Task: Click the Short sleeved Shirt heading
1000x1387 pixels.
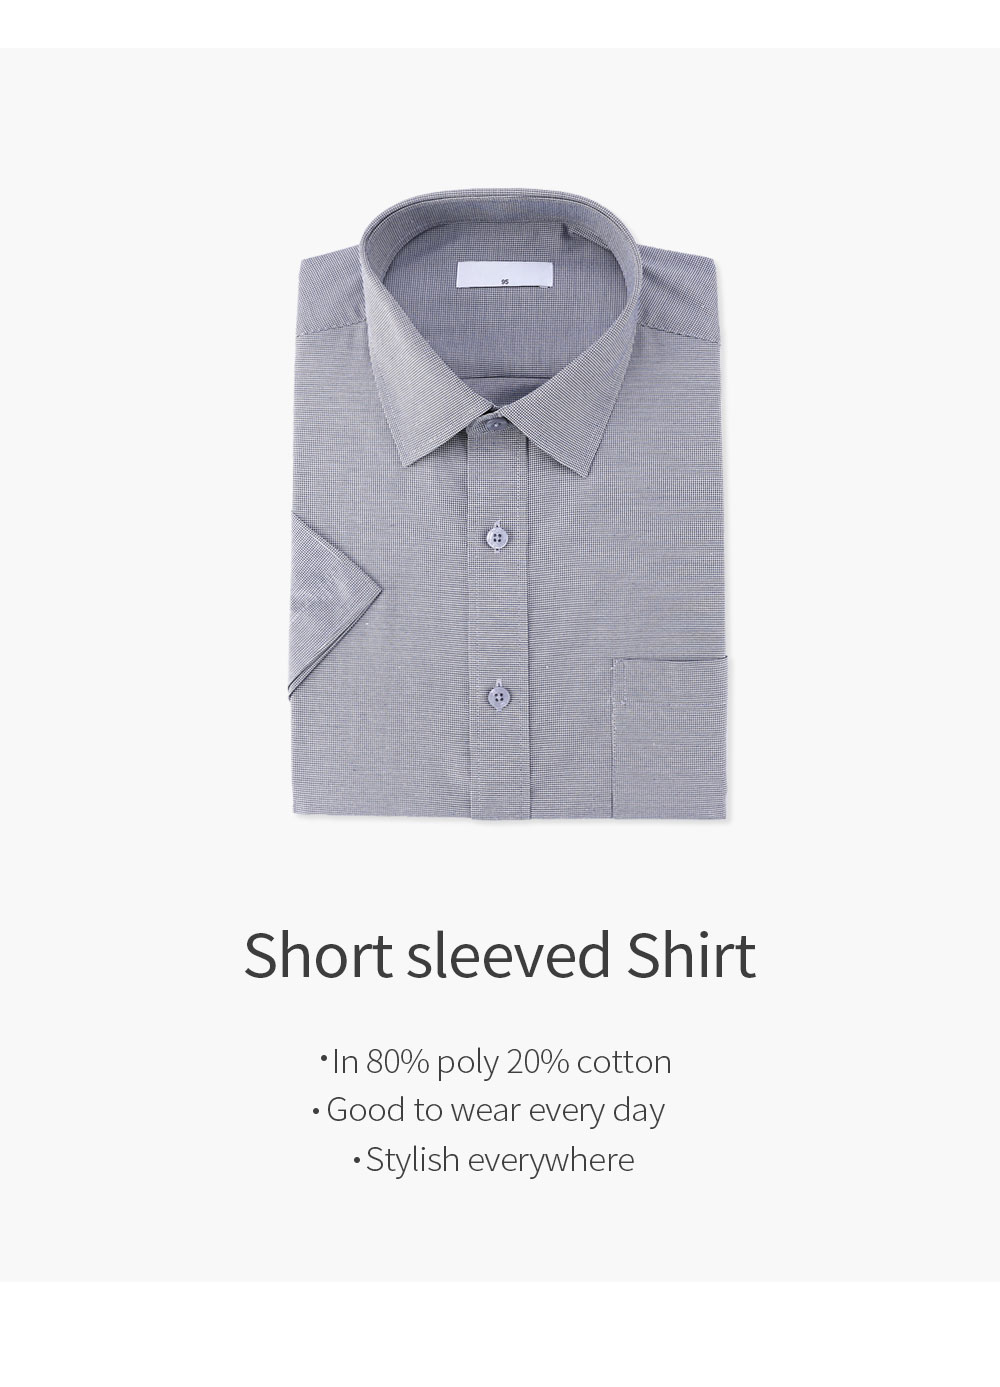Action: [x=500, y=955]
